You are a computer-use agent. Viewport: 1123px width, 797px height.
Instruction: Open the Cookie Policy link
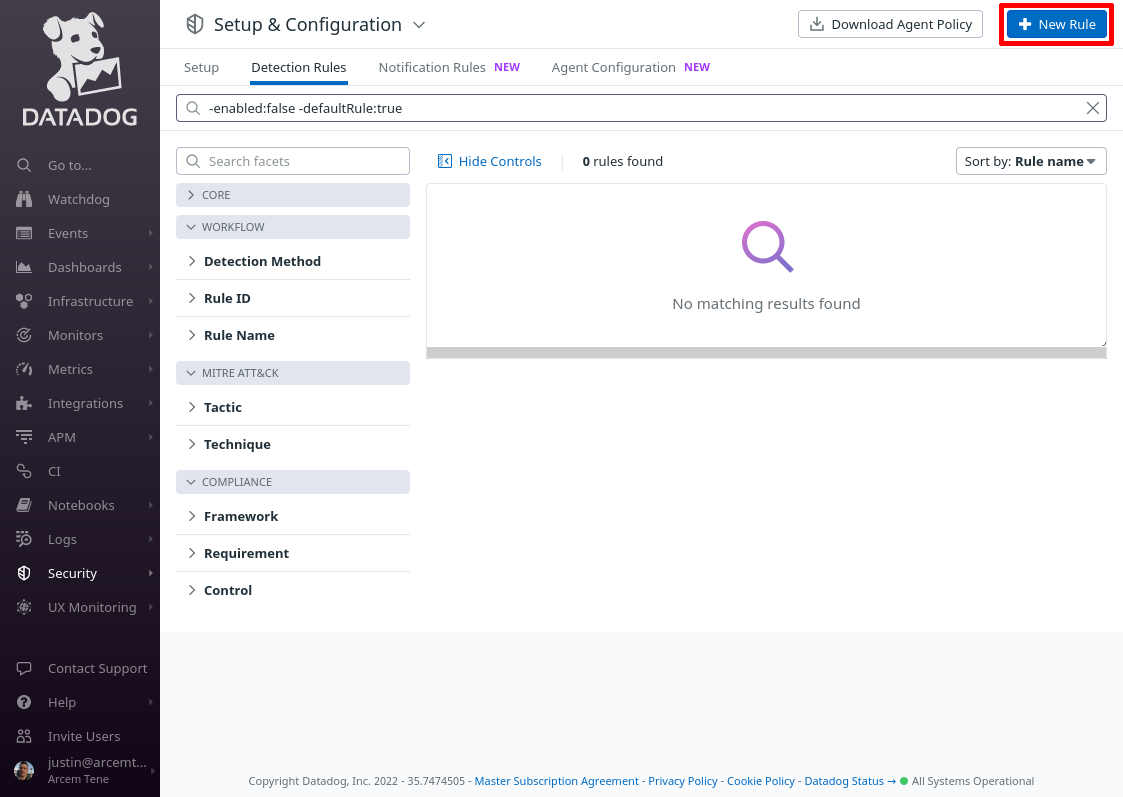click(761, 781)
